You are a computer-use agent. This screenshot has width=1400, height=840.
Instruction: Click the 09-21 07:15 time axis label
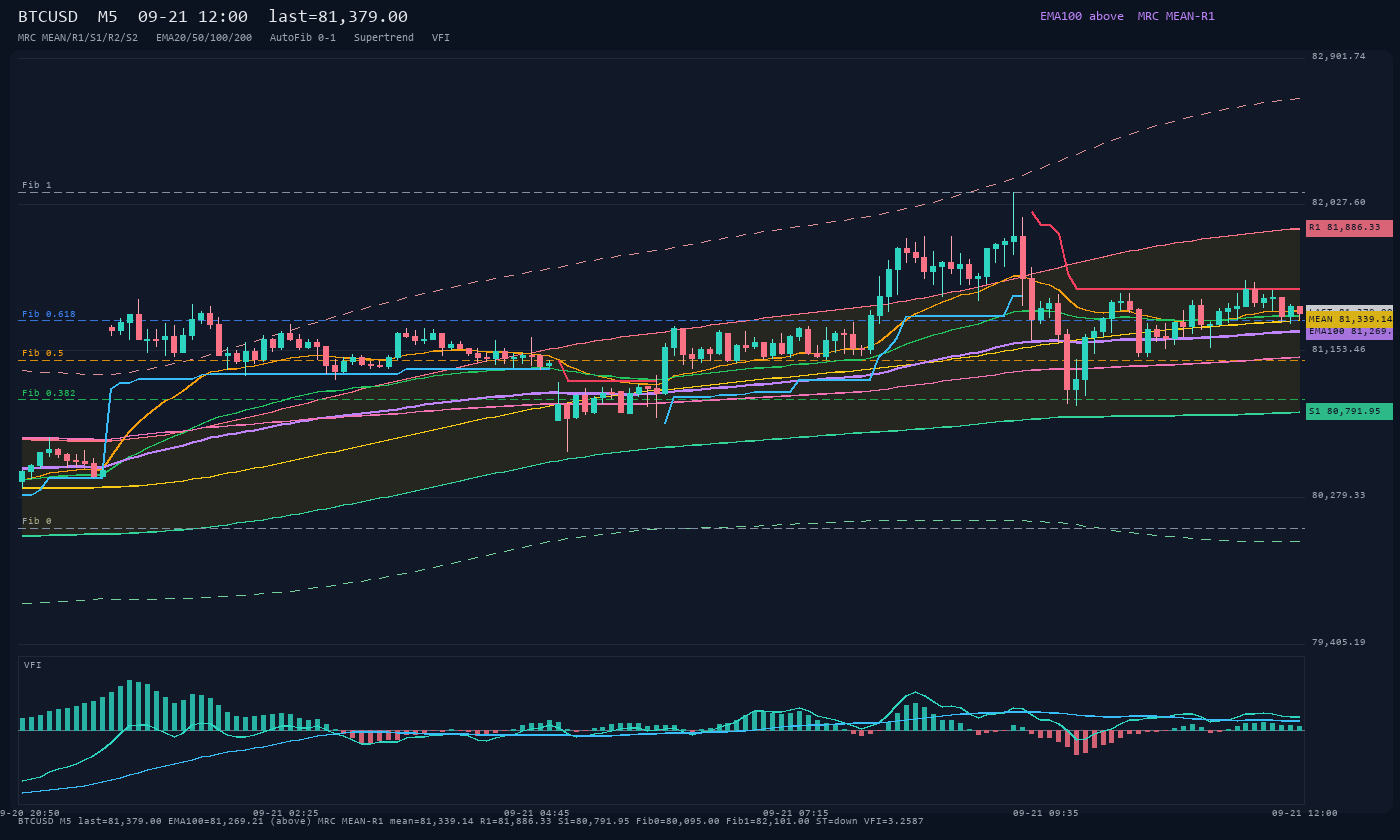pos(795,813)
